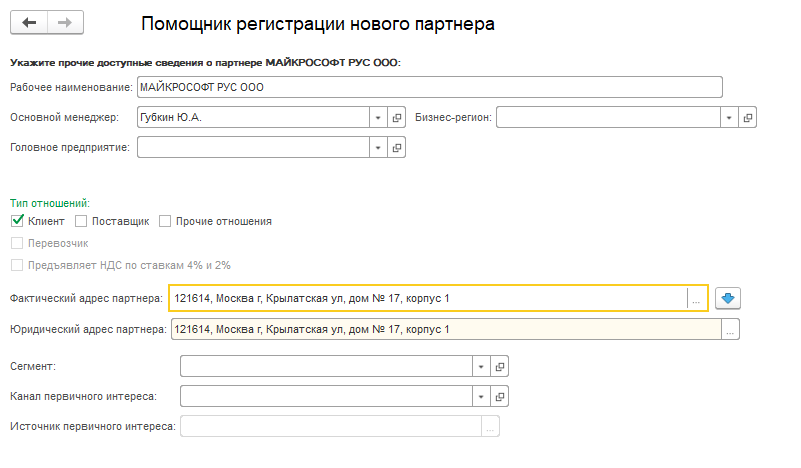
Task: Tick the Прочие отношения checkbox
Action: point(165,221)
